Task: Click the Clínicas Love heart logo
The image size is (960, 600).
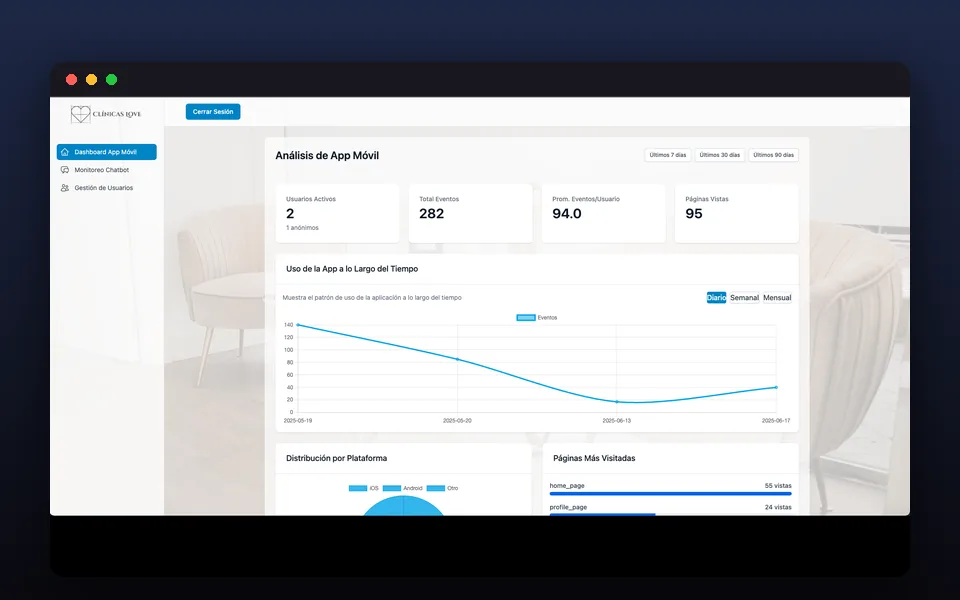Action: click(80, 114)
